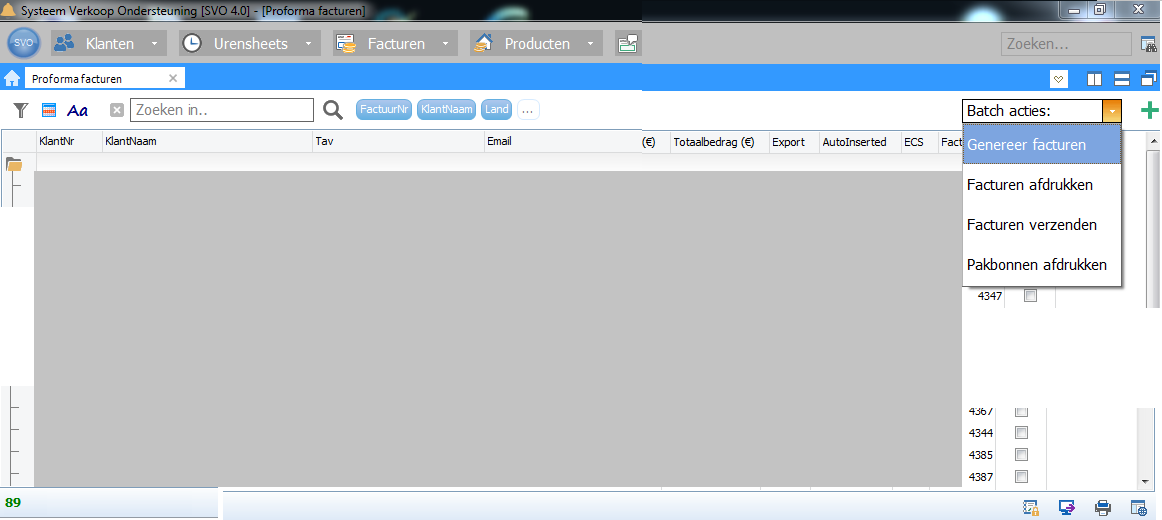This screenshot has width=1162, height=520.
Task: Click the KlantNaam search filter tag
Action: pos(446,110)
